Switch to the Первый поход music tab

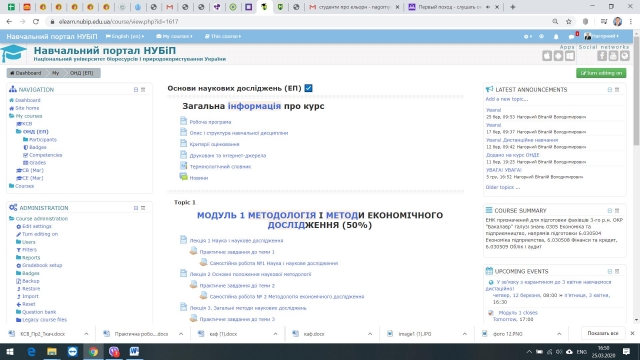453,7
